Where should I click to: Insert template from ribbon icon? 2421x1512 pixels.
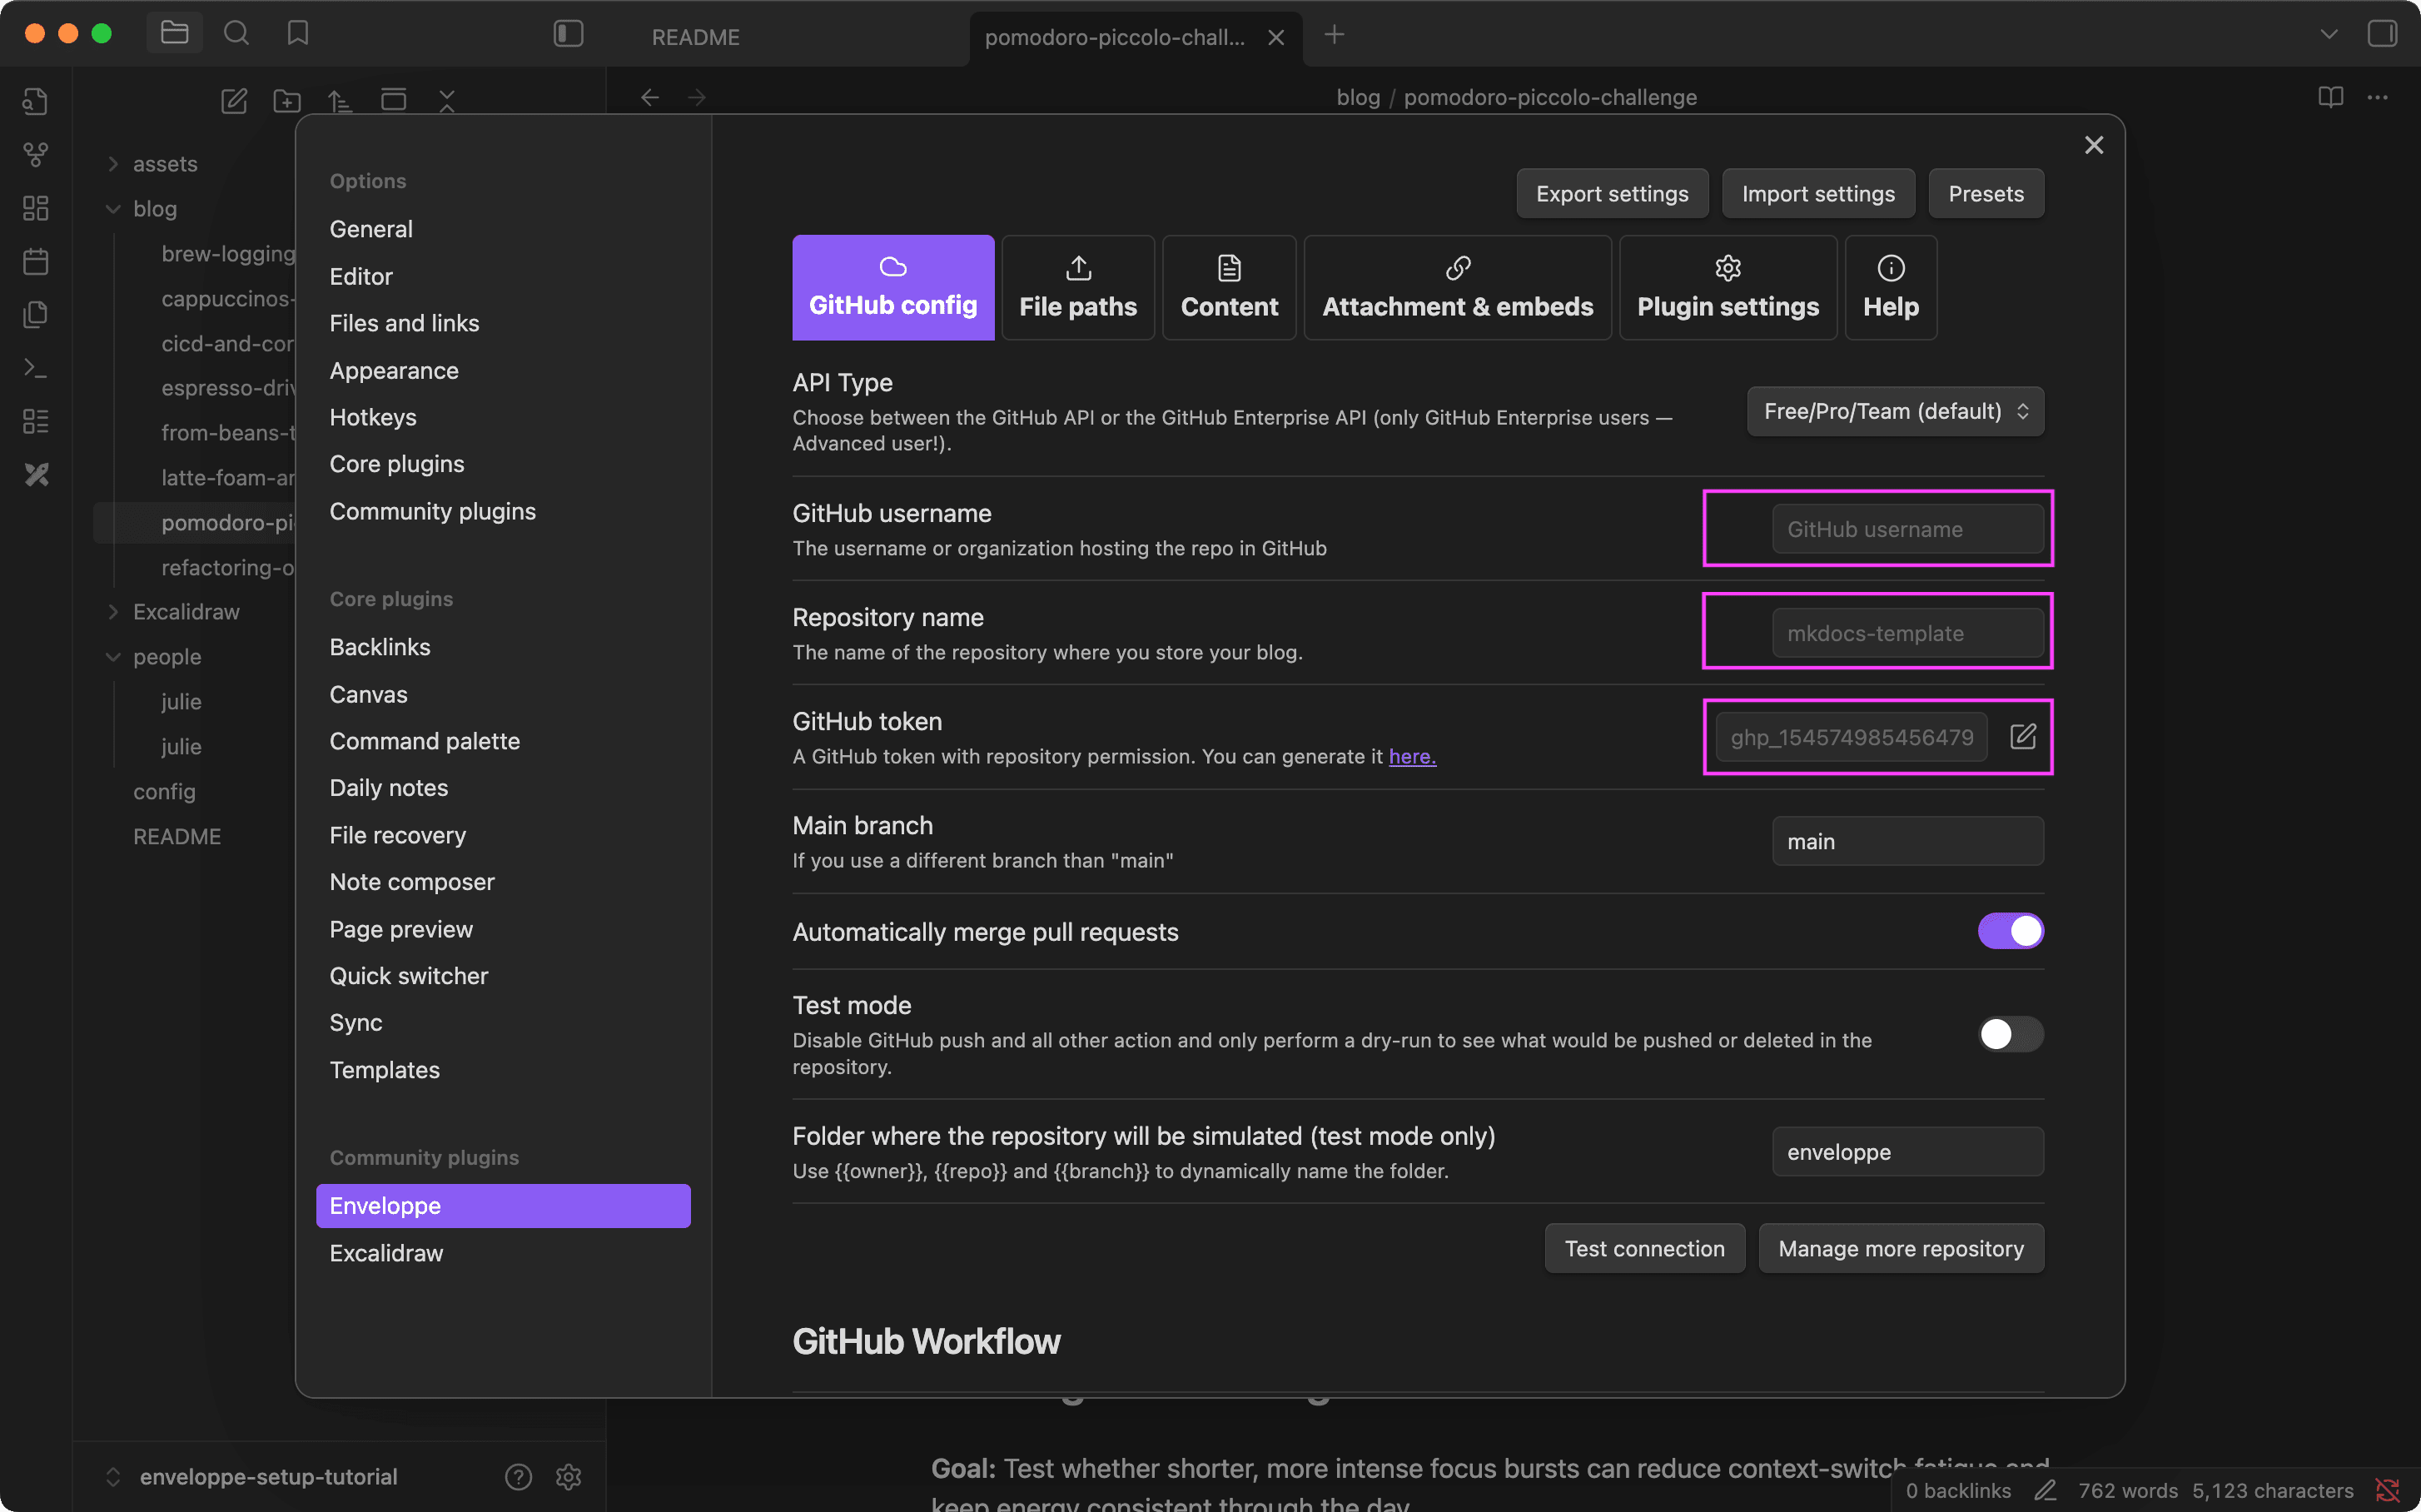pyautogui.click(x=36, y=314)
